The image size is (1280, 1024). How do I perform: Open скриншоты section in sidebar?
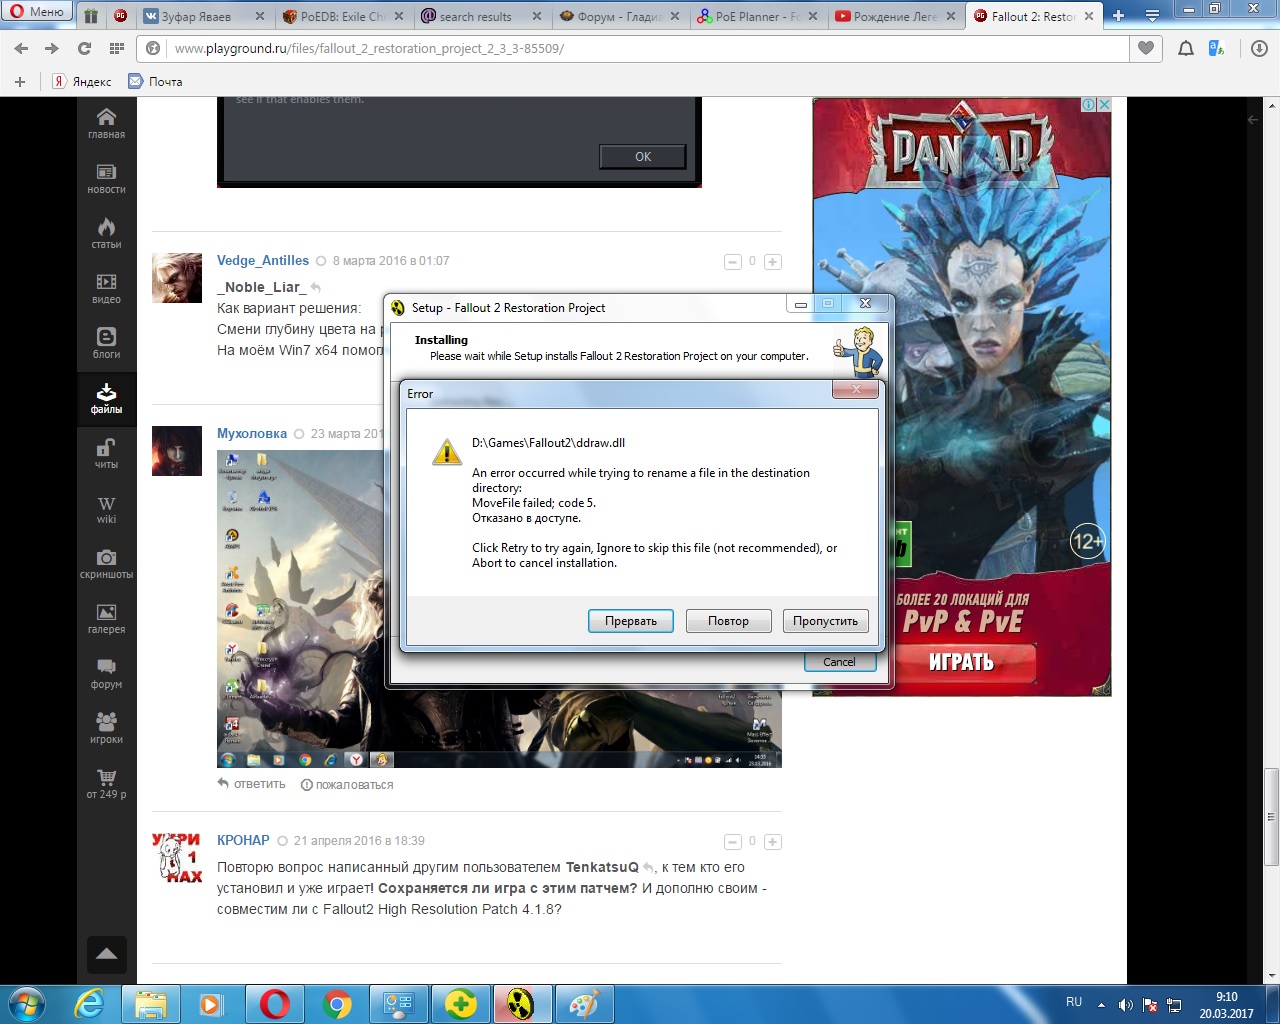pyautogui.click(x=106, y=564)
